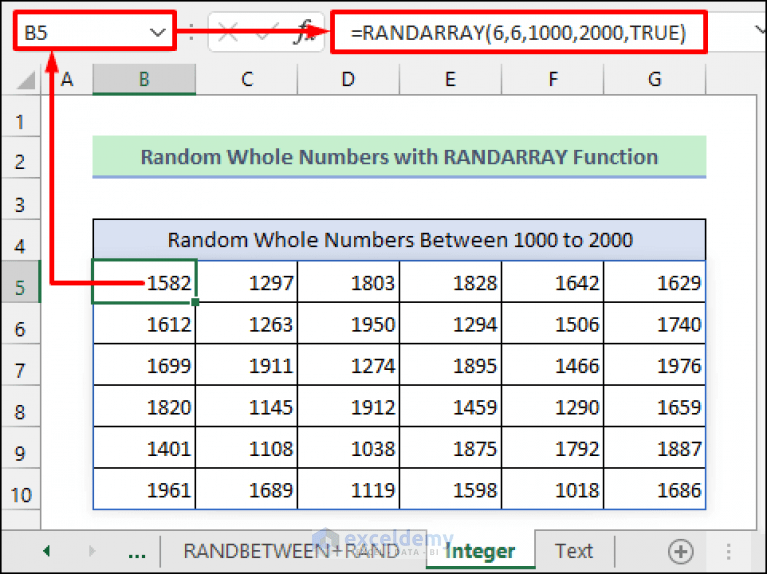This screenshot has width=767, height=574.
Task: Select cell containing 1895
Action: [451, 365]
